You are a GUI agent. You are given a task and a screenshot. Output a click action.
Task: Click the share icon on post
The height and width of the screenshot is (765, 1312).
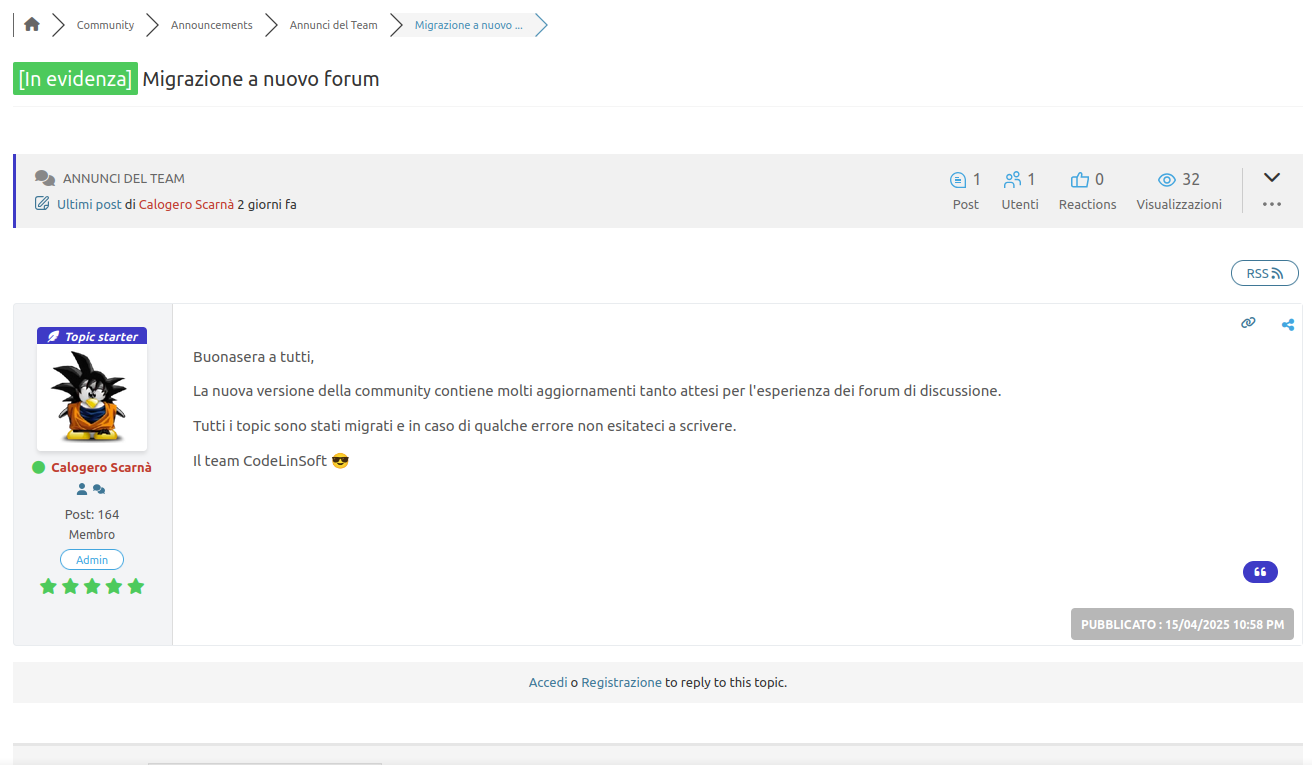1288,324
